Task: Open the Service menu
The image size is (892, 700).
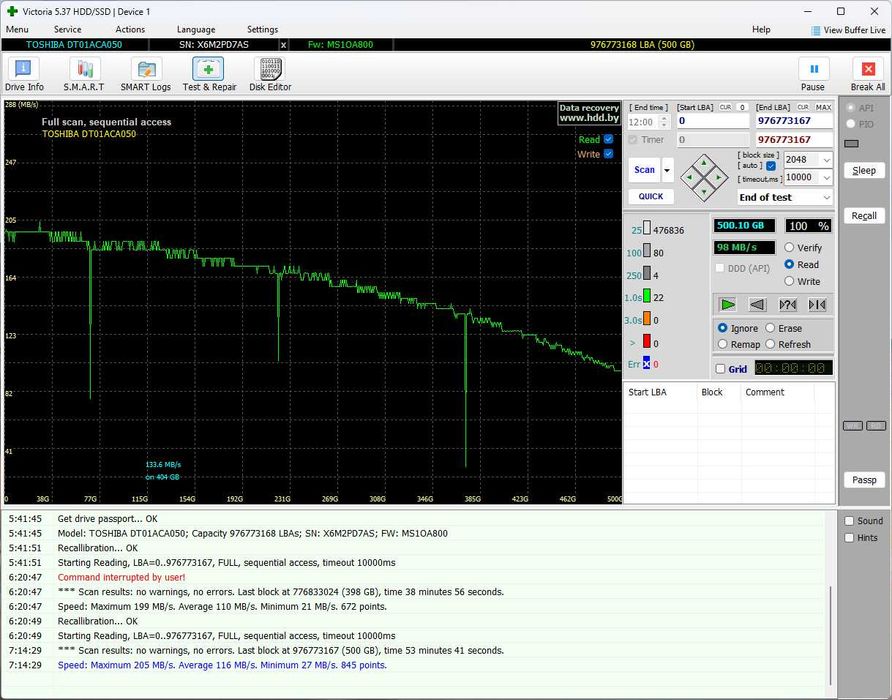Action: (x=67, y=30)
